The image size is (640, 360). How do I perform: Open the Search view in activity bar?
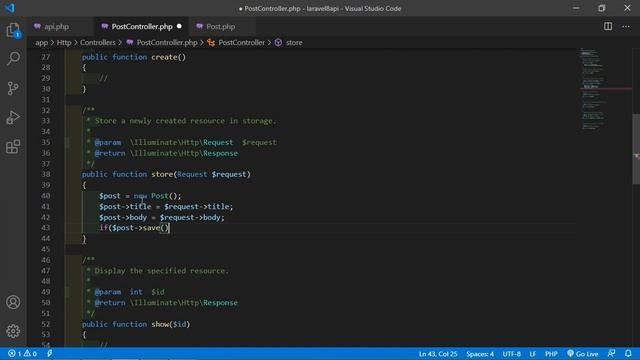pyautogui.click(x=13, y=58)
